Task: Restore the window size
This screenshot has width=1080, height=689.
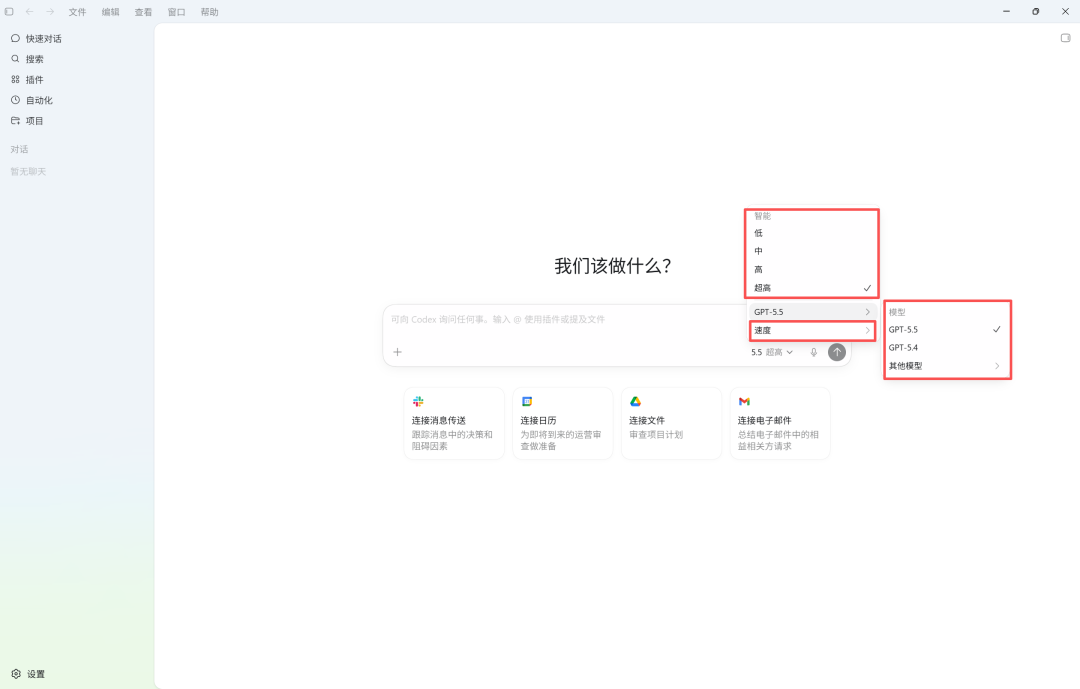Action: coord(1036,12)
